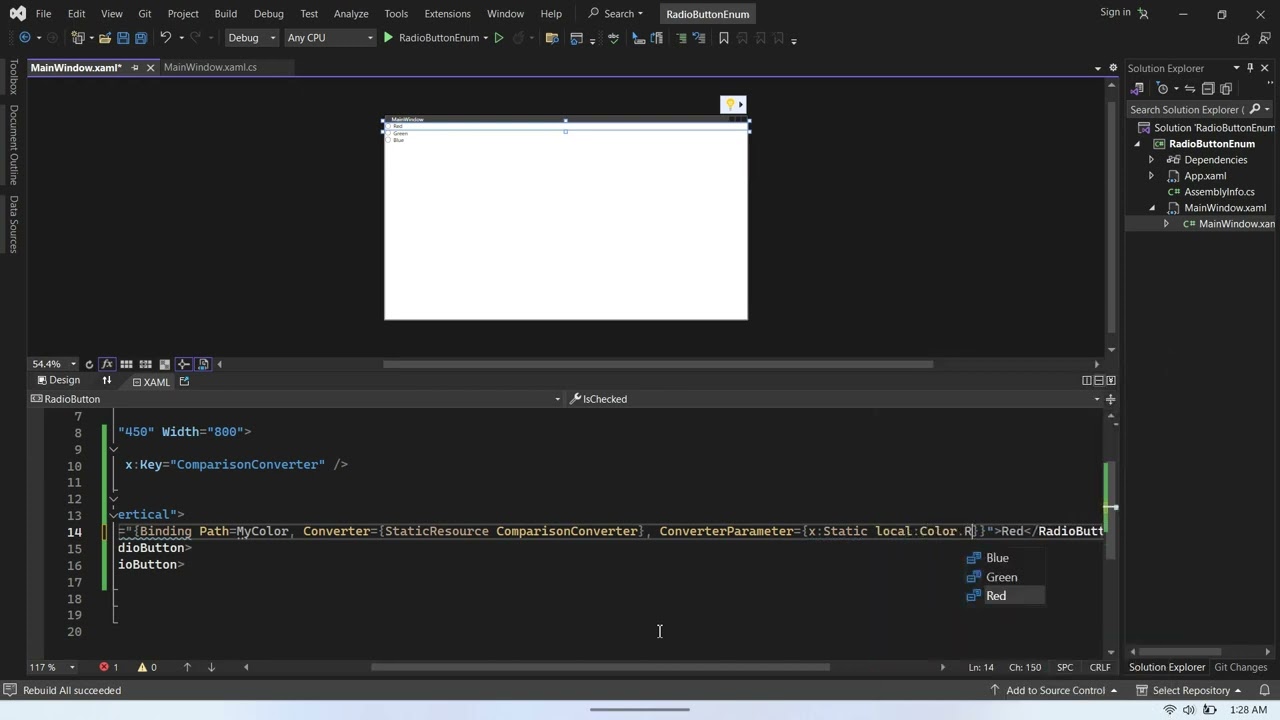Pin the Solution Explorer panel with pin icon
The height and width of the screenshot is (720, 1280).
1250,68
